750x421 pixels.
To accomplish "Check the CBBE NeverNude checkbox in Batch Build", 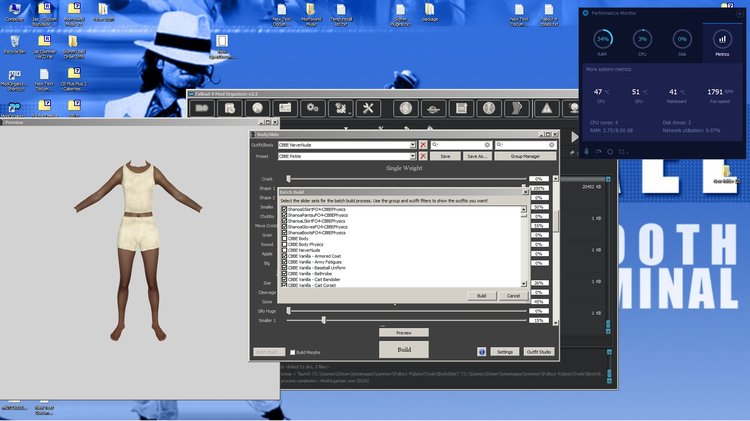I will [285, 250].
